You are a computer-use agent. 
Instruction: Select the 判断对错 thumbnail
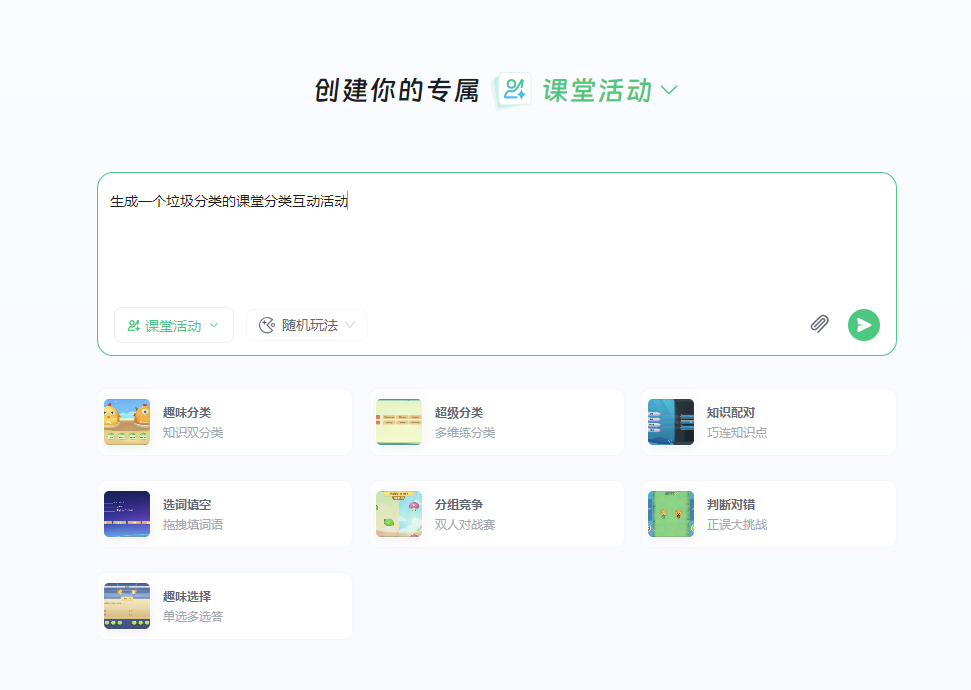click(671, 514)
